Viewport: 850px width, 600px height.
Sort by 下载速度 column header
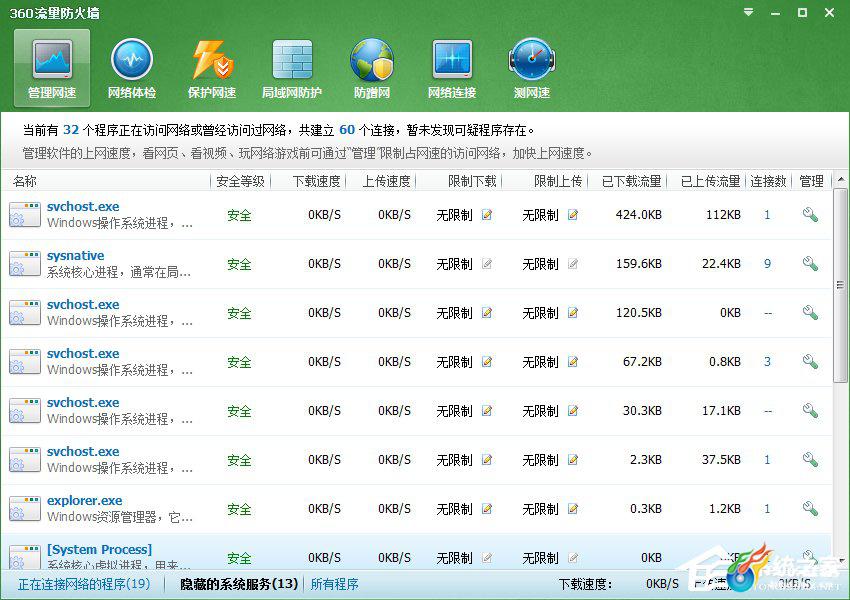pos(317,181)
